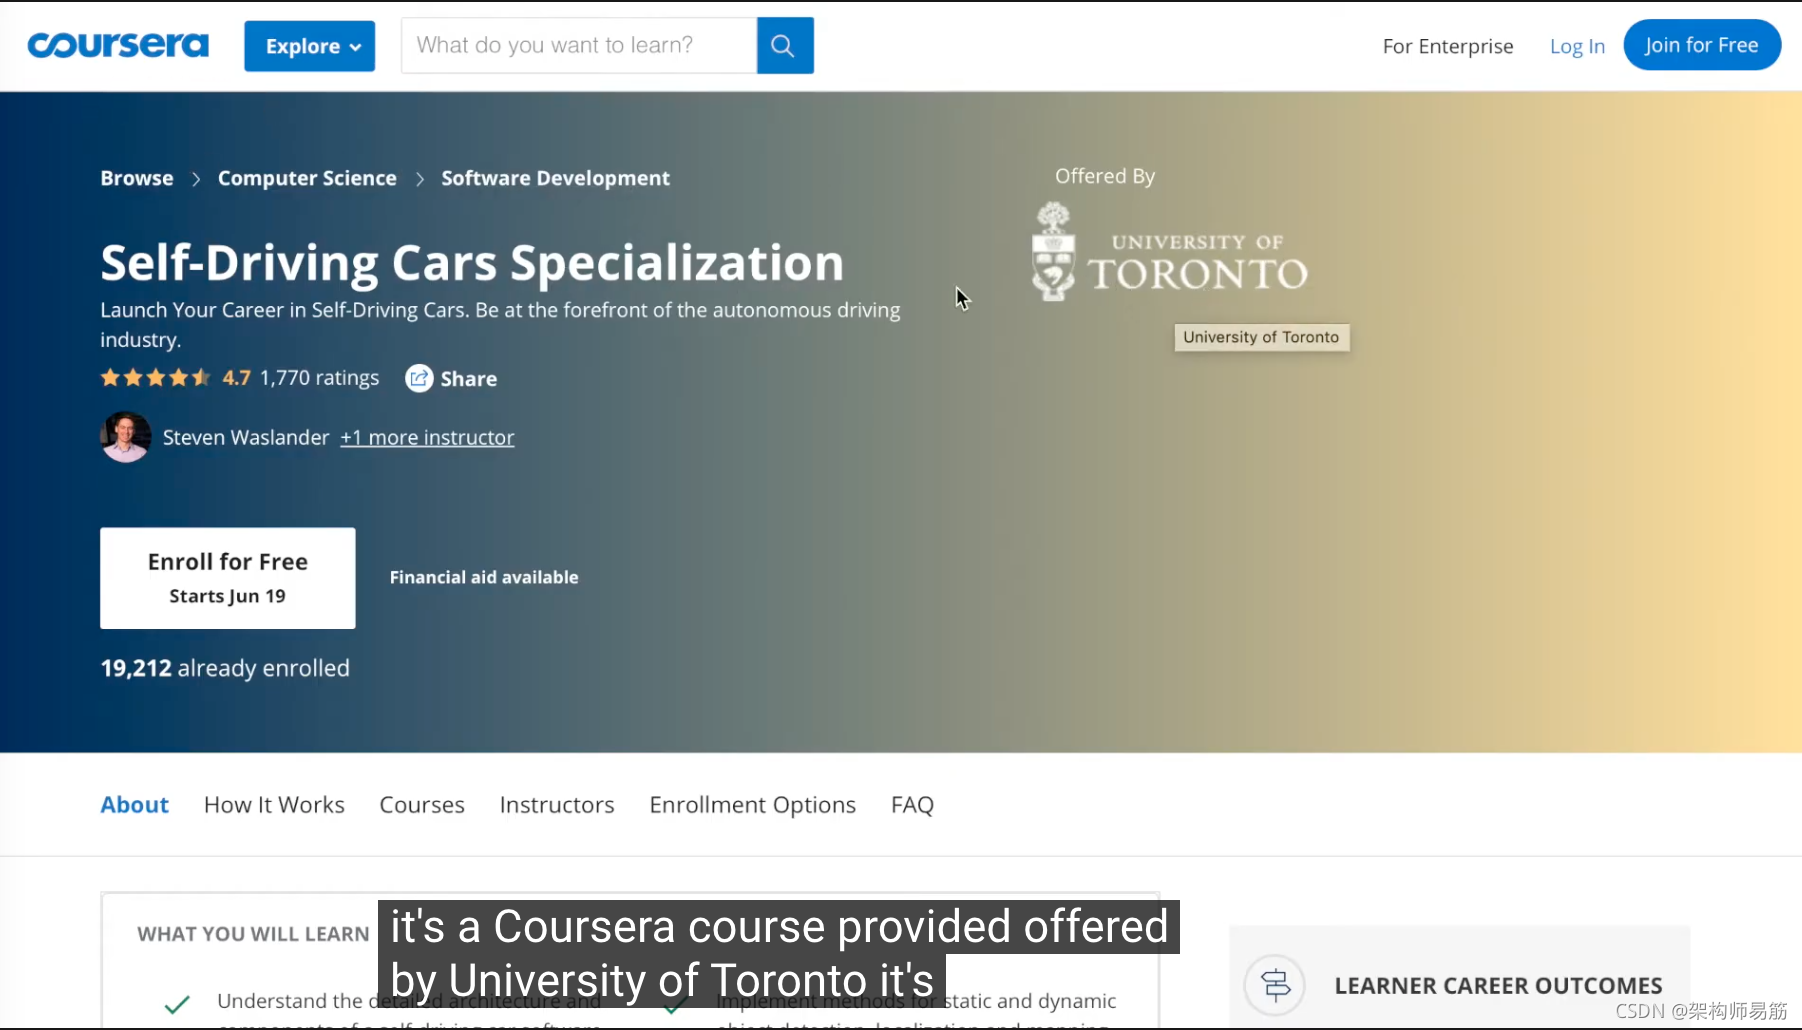Click the 'Offered By' label
Screen dimensions: 1802x1030
(1105, 176)
